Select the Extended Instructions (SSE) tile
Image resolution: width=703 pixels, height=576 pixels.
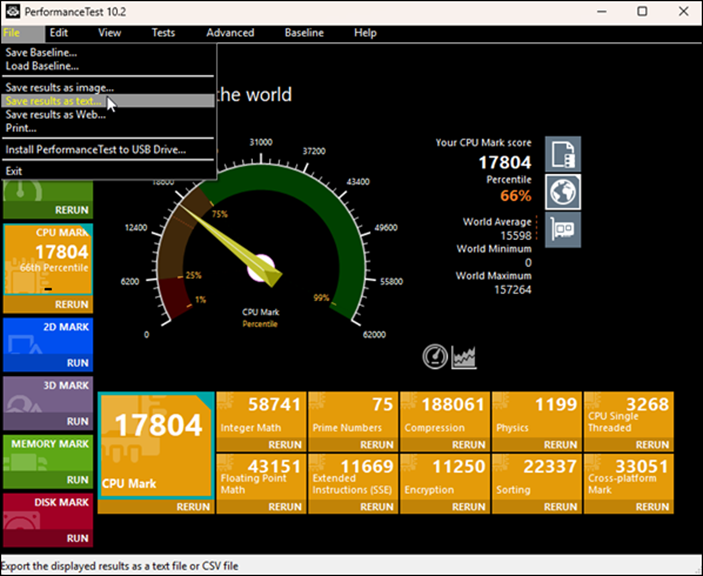point(353,477)
